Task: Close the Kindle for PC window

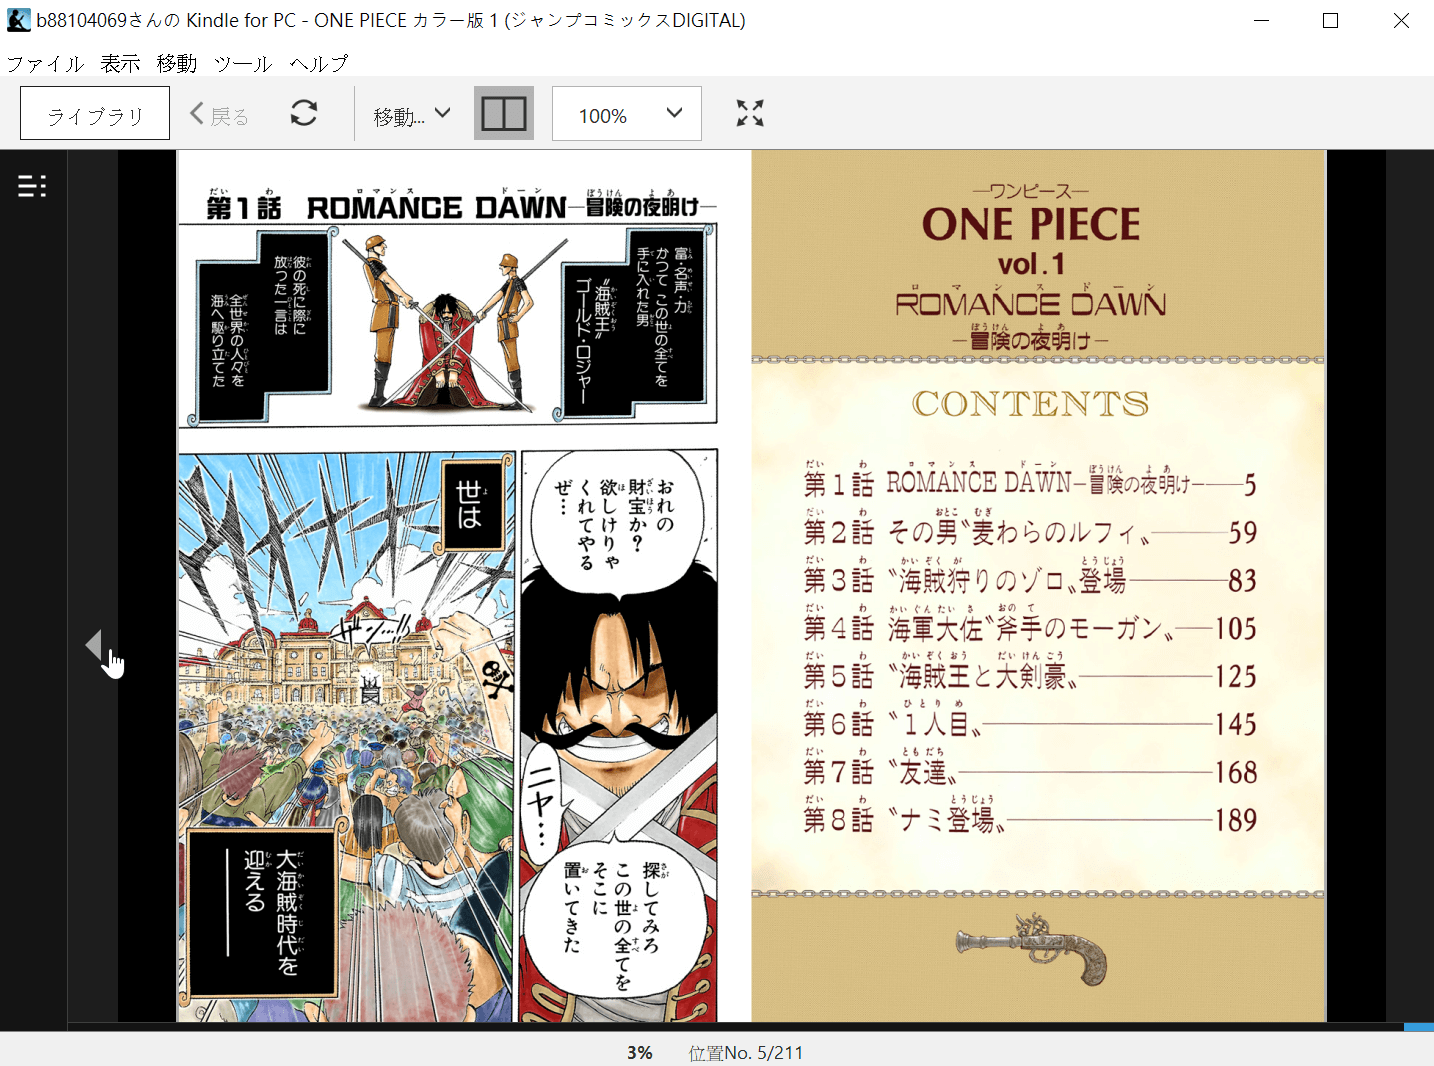Action: tap(1401, 20)
